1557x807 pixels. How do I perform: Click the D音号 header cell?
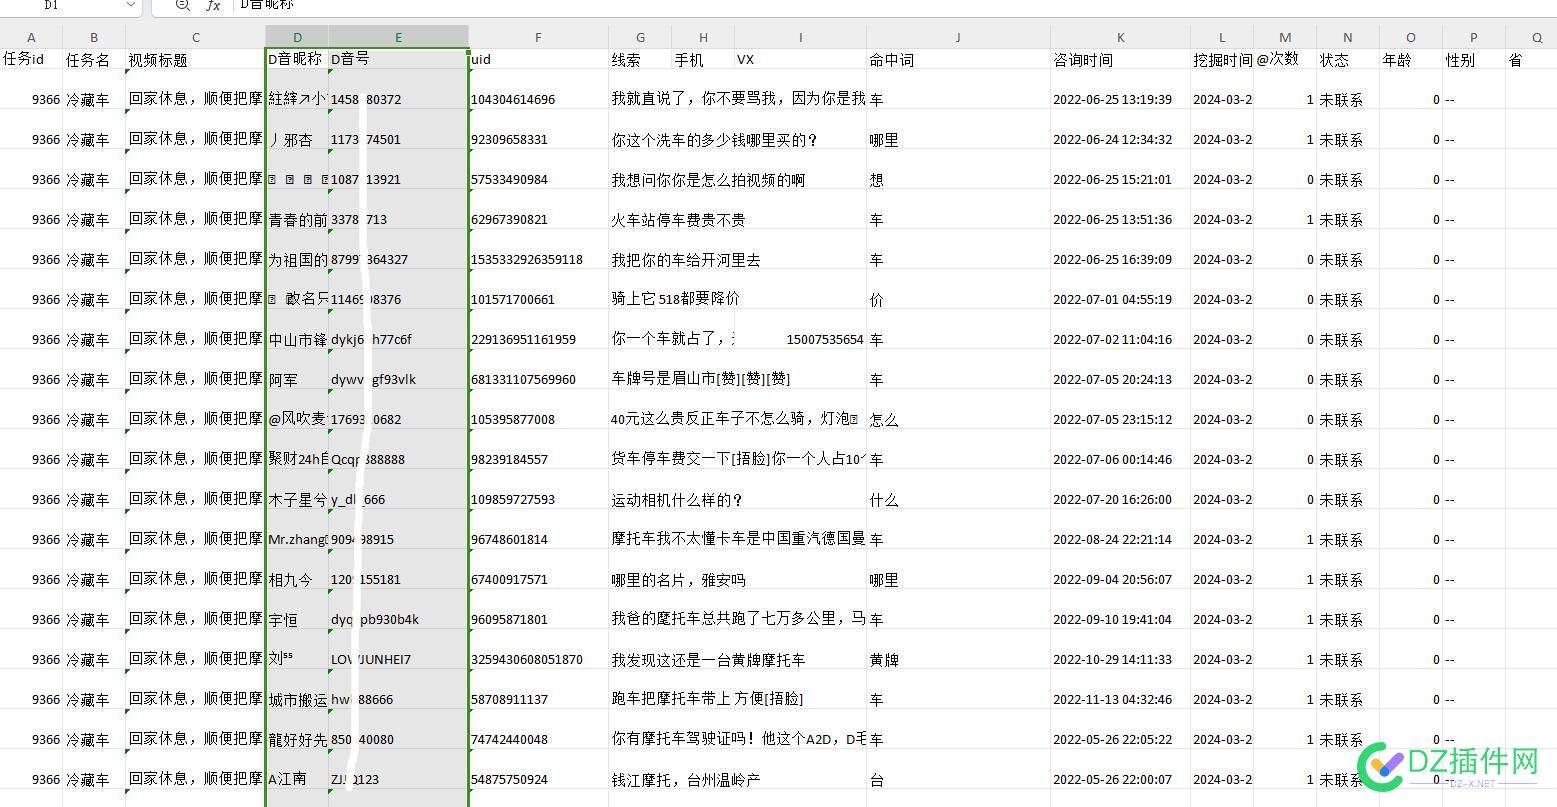pos(398,59)
